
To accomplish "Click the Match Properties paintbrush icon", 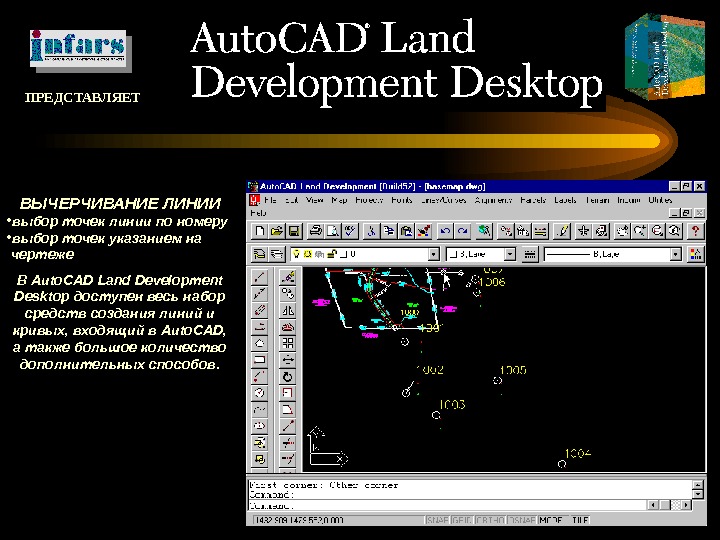I will point(423,231).
